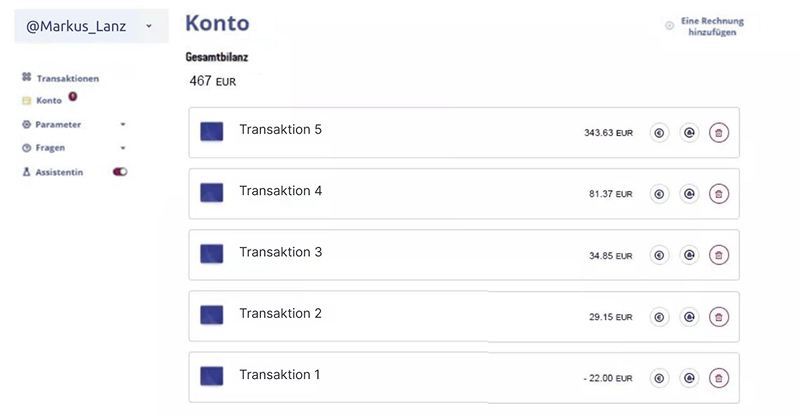Open the Transaktion 4 entry

point(281,191)
